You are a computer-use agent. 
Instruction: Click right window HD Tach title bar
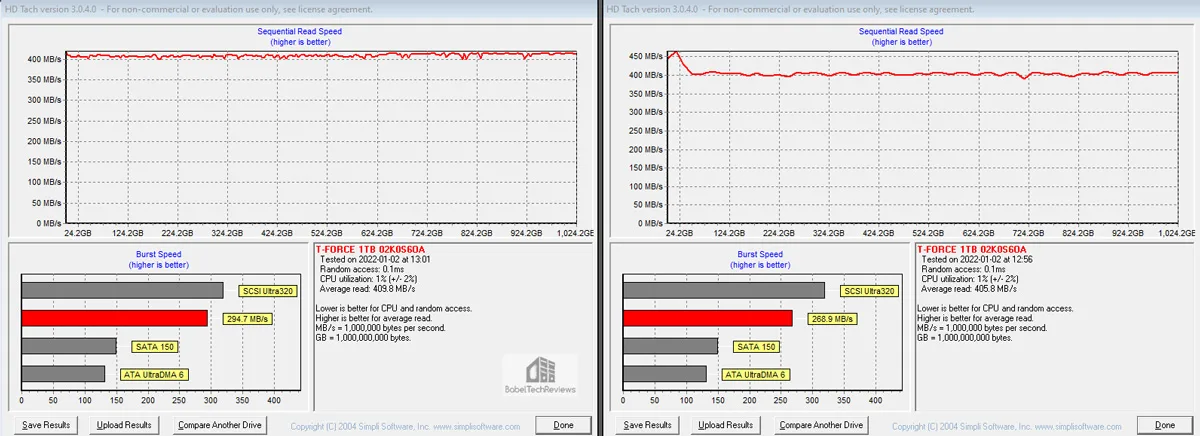[901, 9]
